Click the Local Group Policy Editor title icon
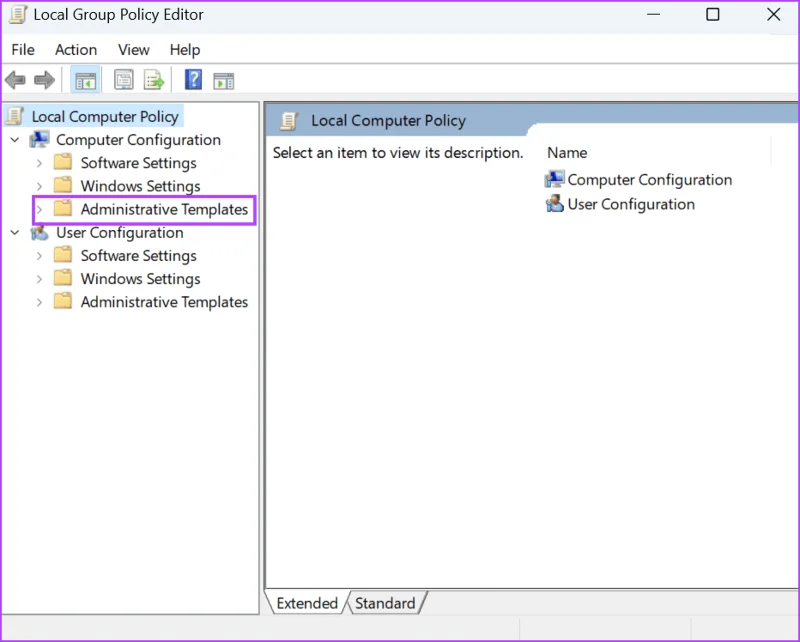The width and height of the screenshot is (800, 642). click(18, 14)
